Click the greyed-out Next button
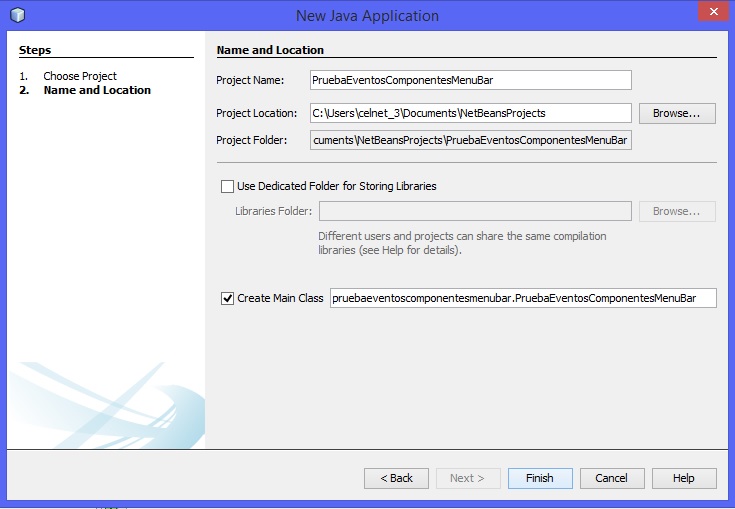The height and width of the screenshot is (509, 735). tap(467, 478)
